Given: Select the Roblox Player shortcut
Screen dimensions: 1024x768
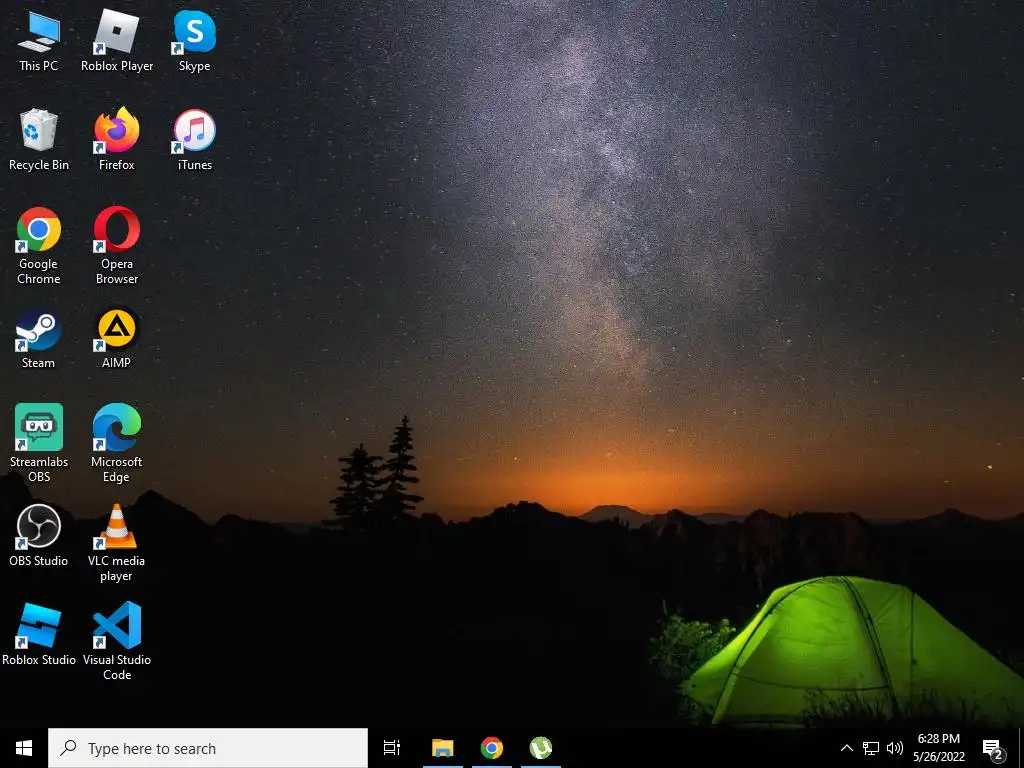Looking at the screenshot, I should [117, 41].
